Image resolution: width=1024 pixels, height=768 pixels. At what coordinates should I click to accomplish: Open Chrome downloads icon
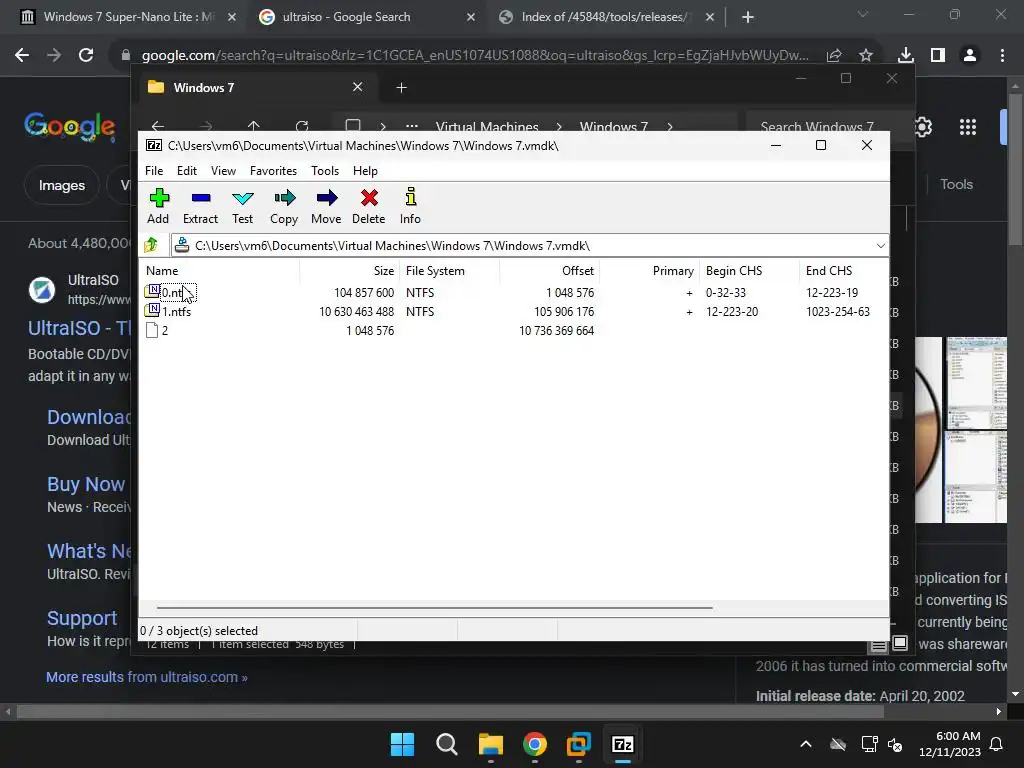(906, 56)
